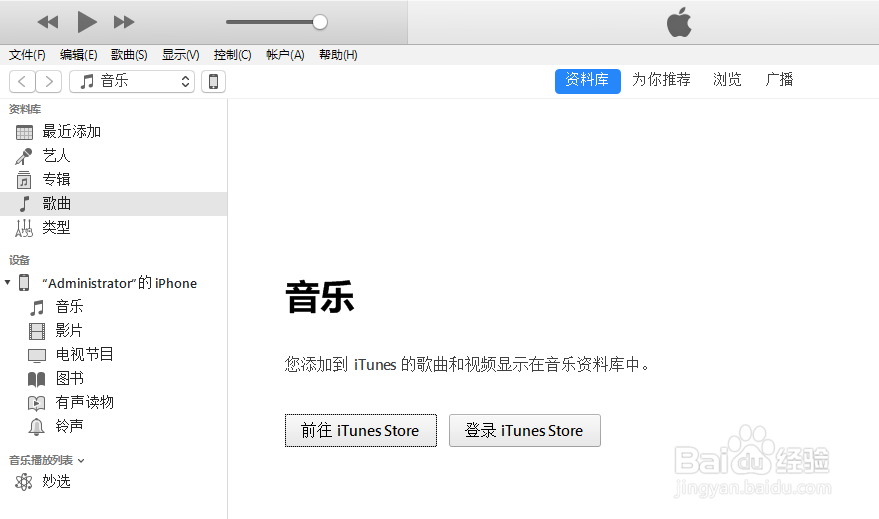
Task: Switch to the 广播 tab
Action: [779, 80]
